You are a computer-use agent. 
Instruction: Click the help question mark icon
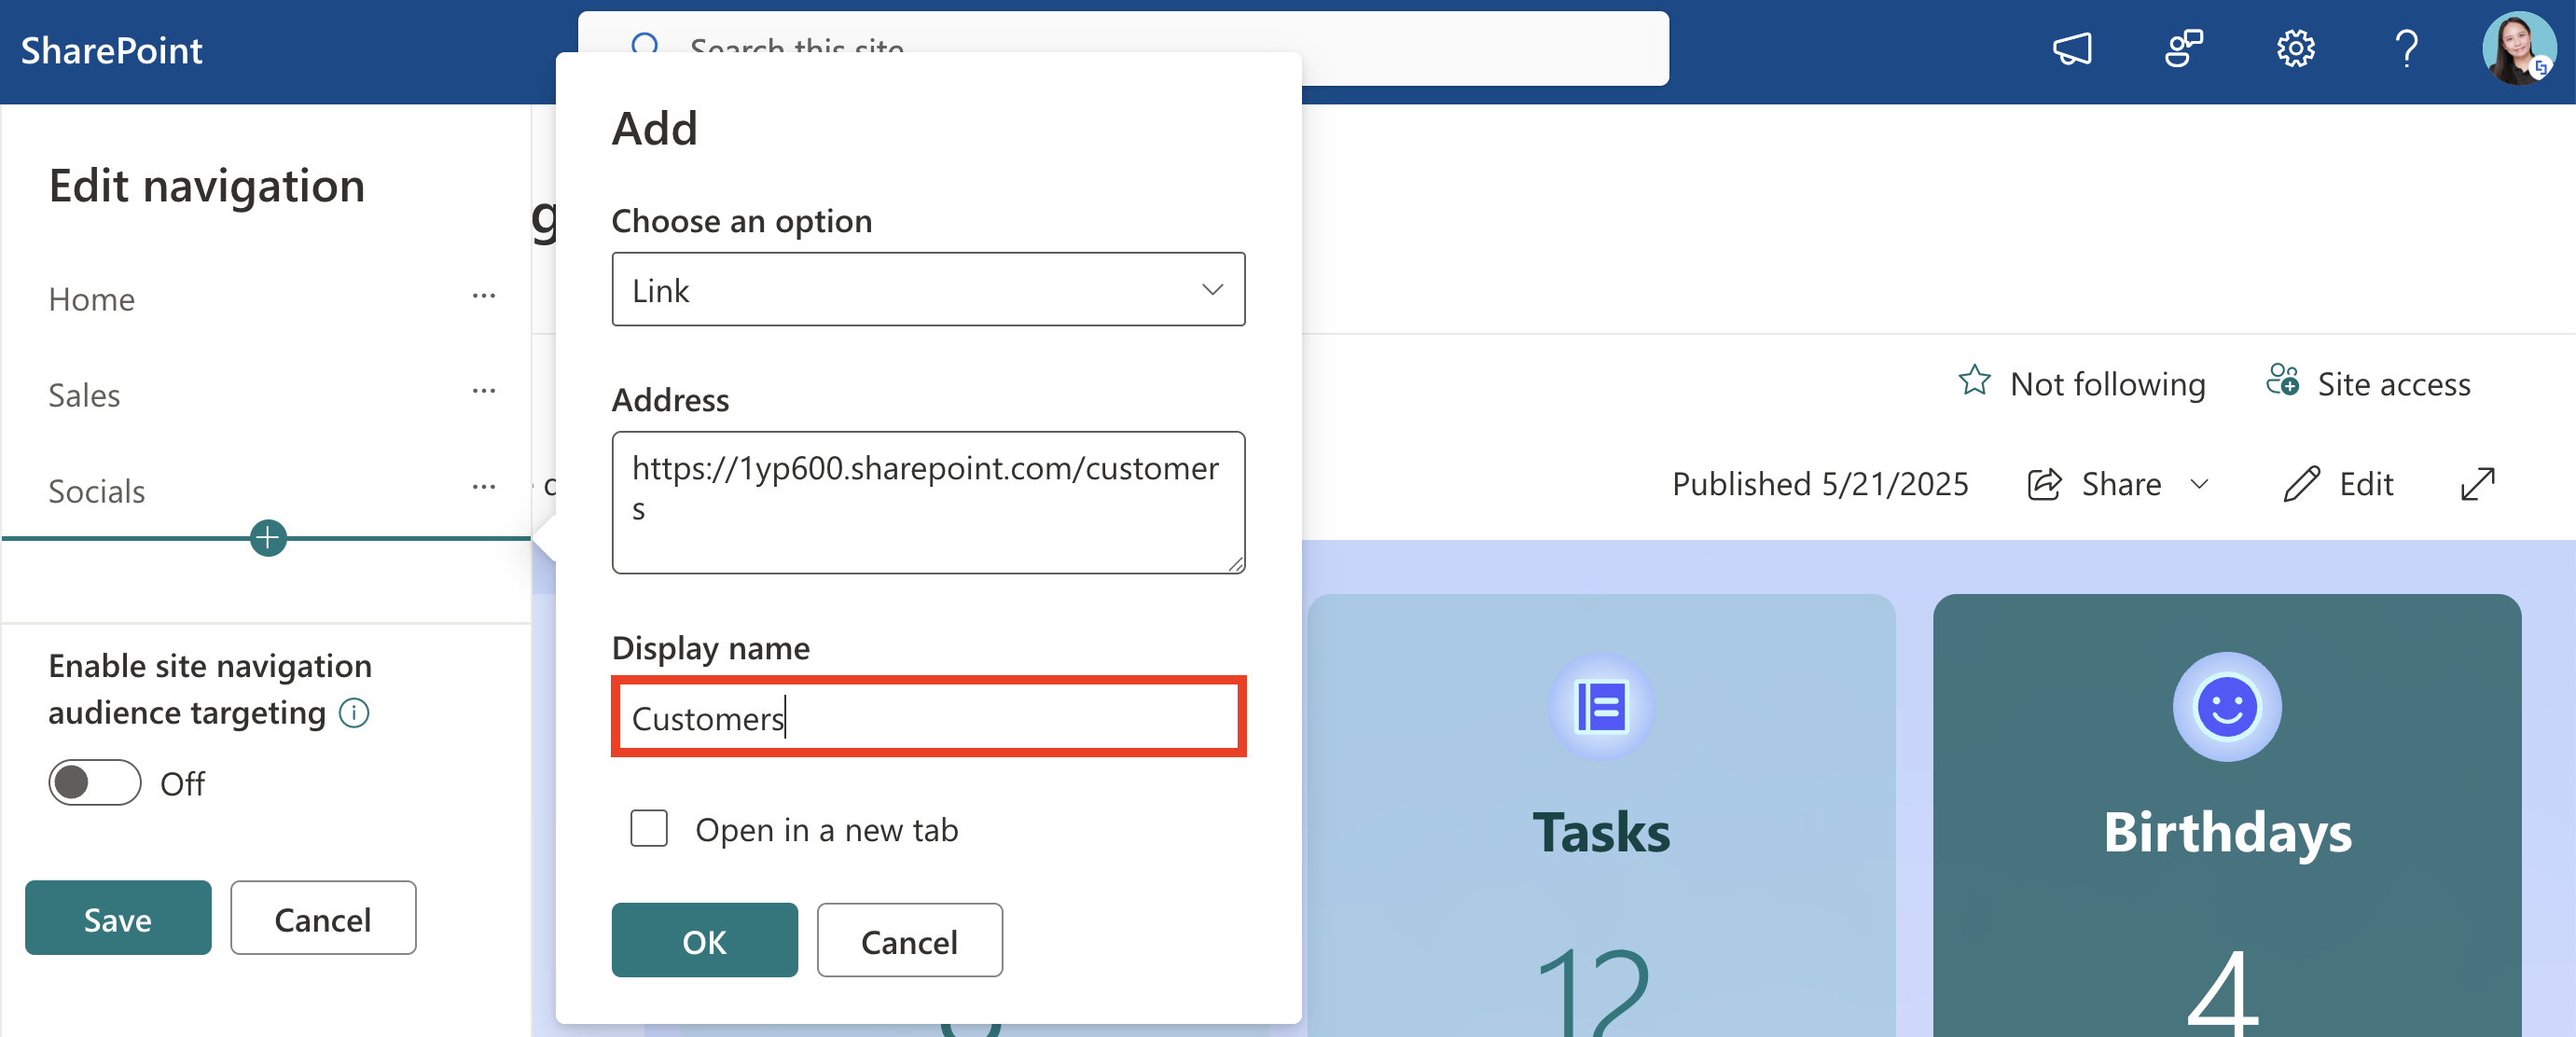(x=2406, y=49)
